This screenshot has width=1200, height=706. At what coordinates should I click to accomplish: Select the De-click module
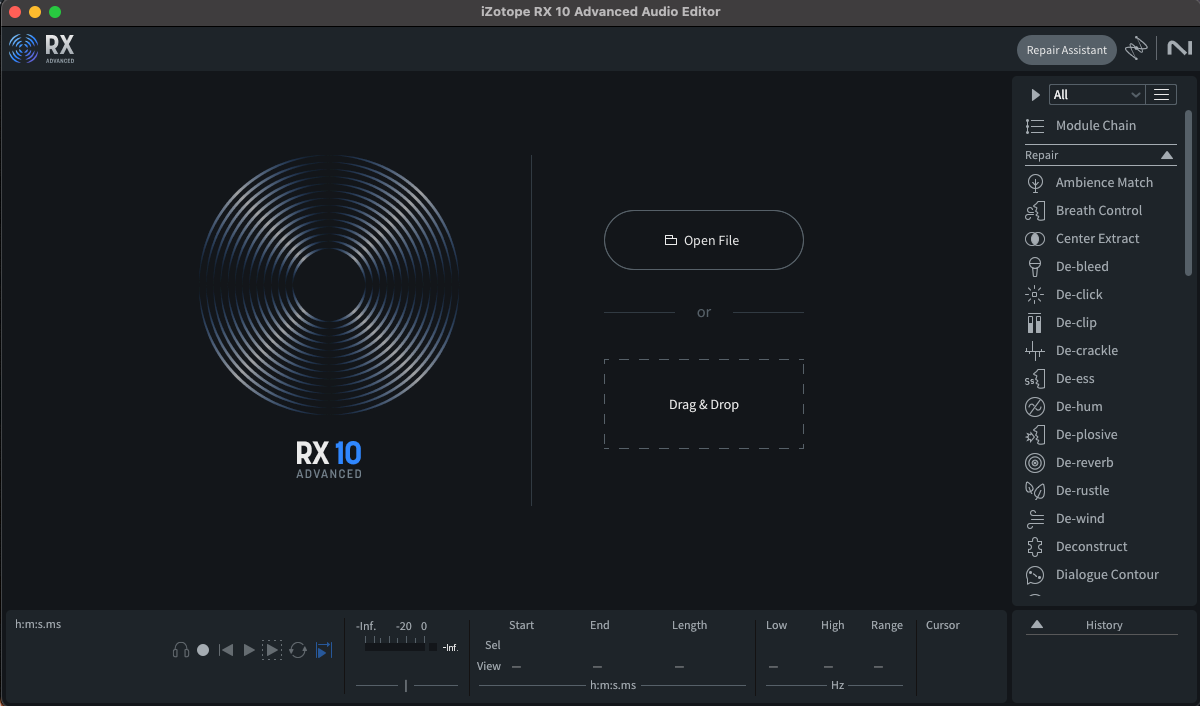[1078, 294]
